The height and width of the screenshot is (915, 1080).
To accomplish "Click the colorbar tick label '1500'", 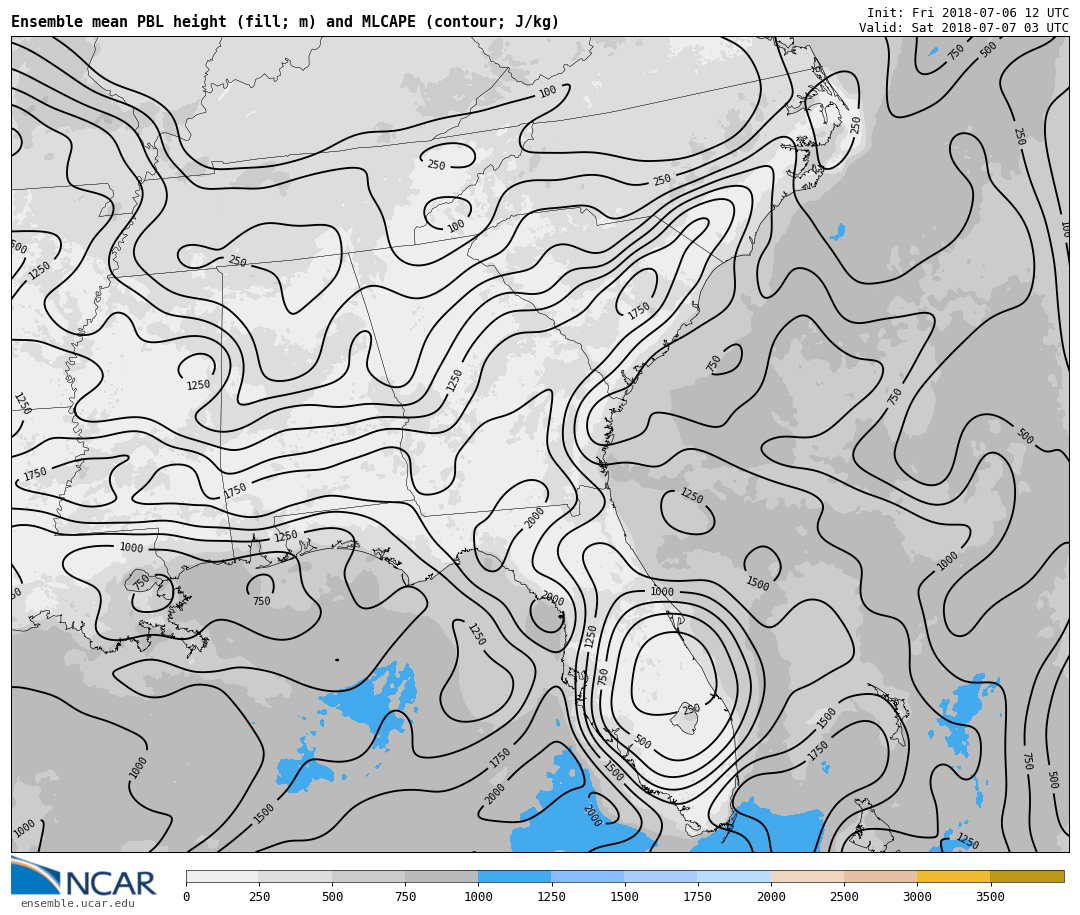I will (x=625, y=896).
